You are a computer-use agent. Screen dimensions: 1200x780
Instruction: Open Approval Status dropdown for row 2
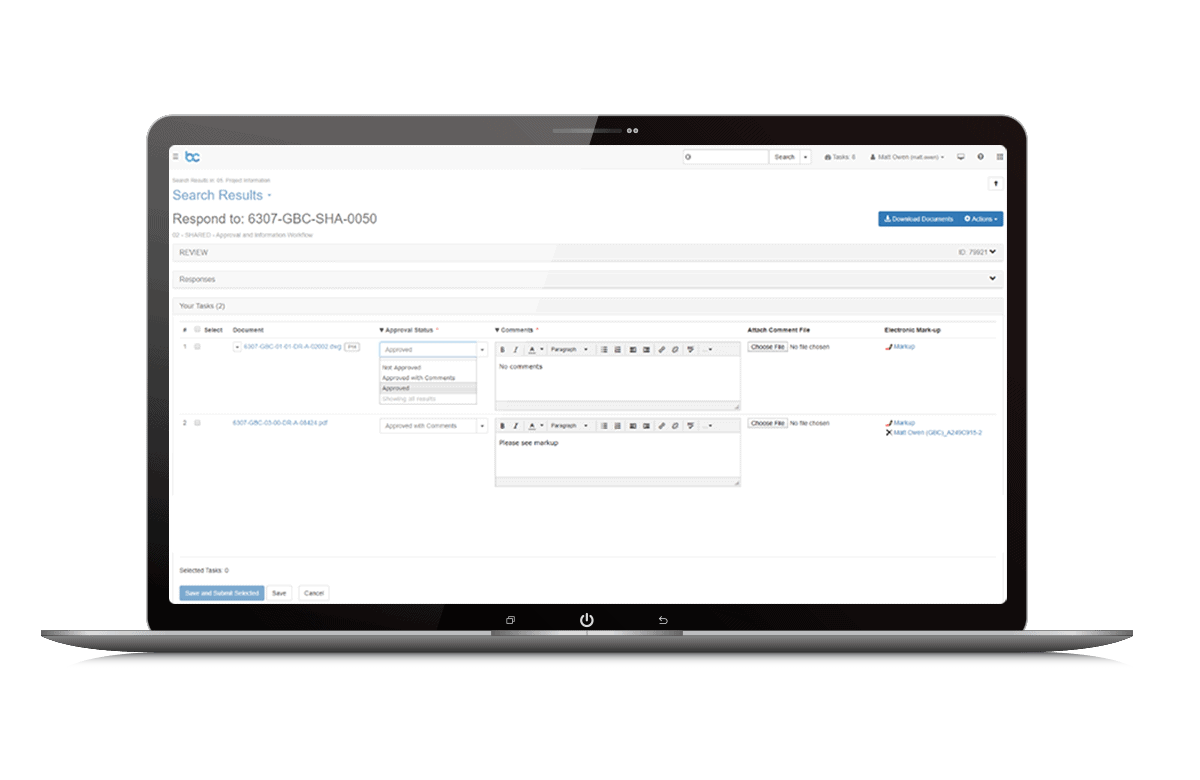coord(433,426)
